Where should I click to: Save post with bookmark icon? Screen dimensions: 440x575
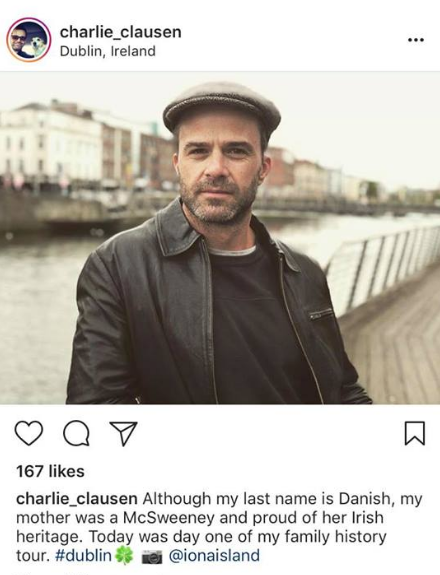[415, 433]
